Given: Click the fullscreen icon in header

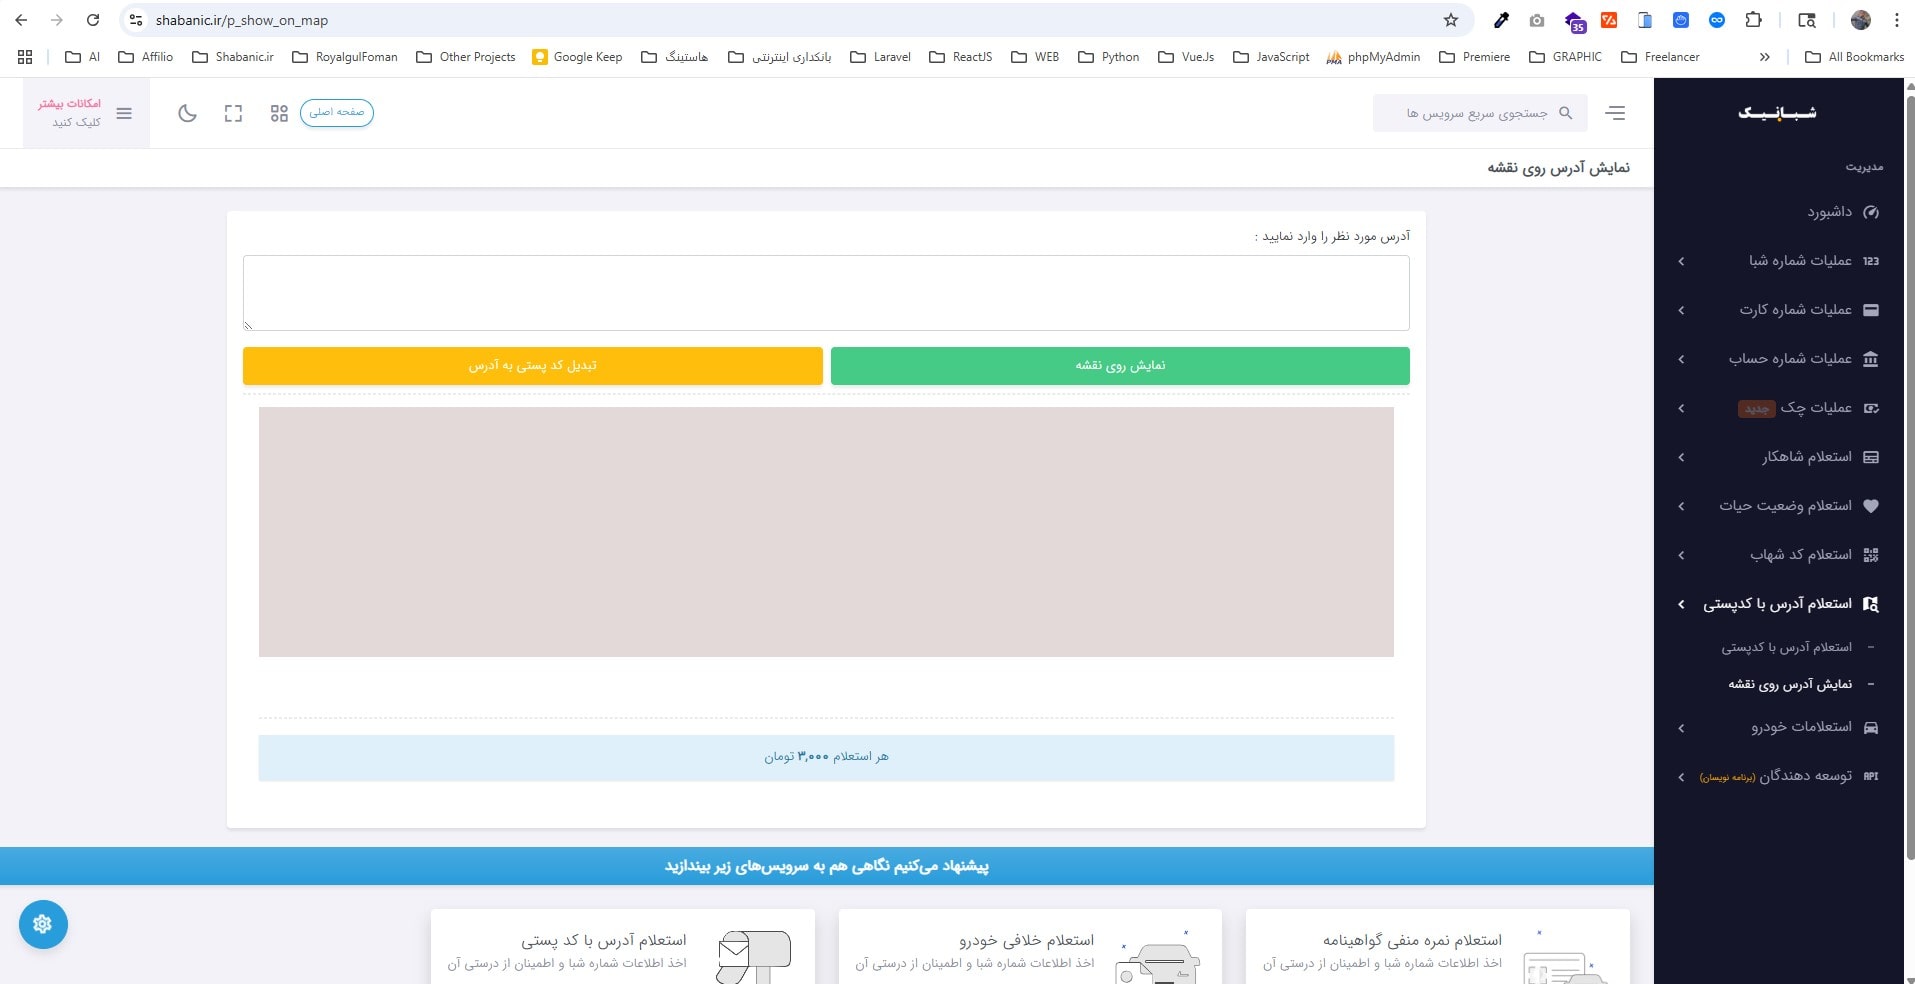Looking at the screenshot, I should click(233, 113).
